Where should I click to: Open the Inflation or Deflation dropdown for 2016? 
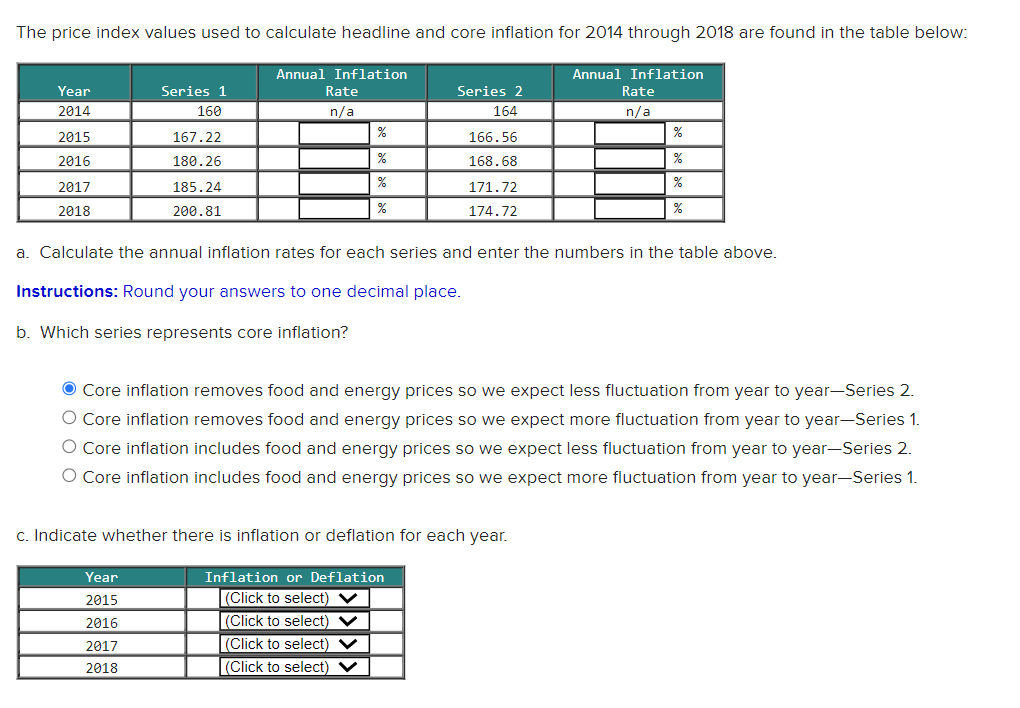294,620
